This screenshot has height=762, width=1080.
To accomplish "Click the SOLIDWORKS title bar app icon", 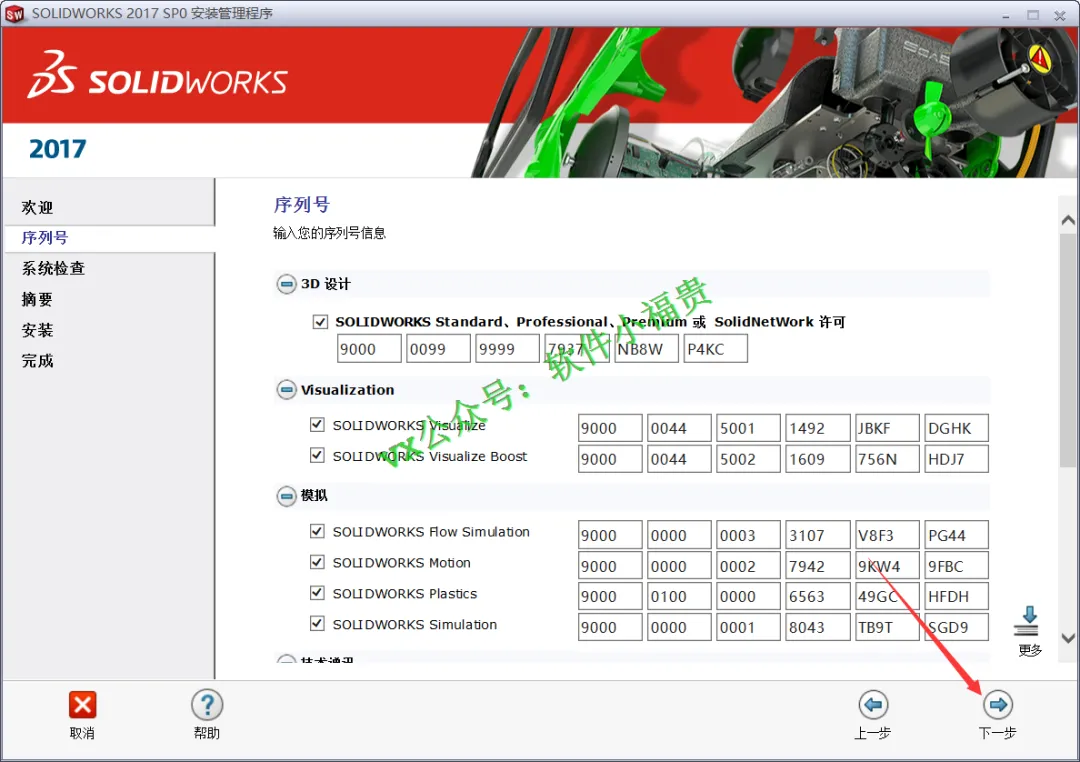I will tap(14, 13).
